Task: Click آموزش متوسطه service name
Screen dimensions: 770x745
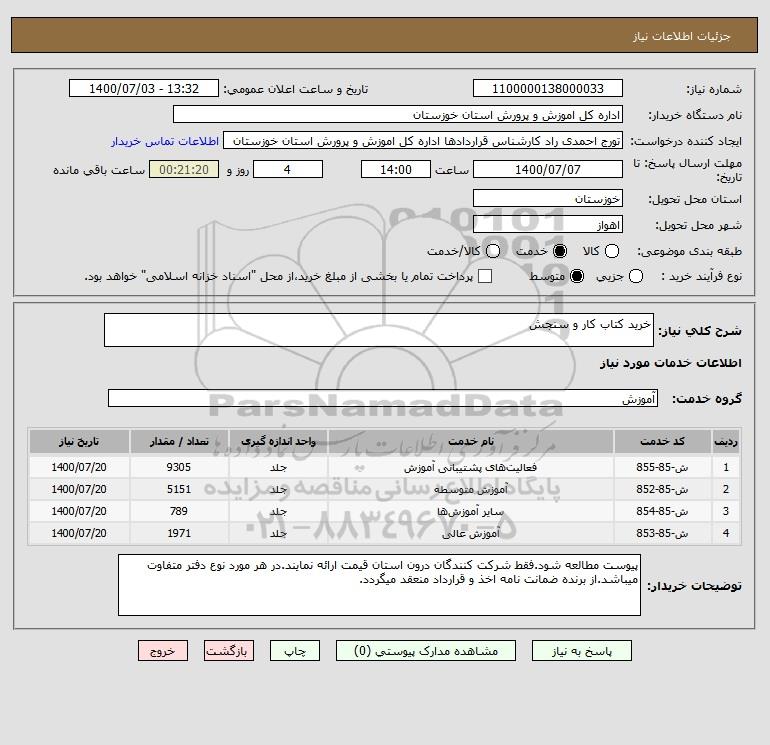Action: tap(470, 490)
